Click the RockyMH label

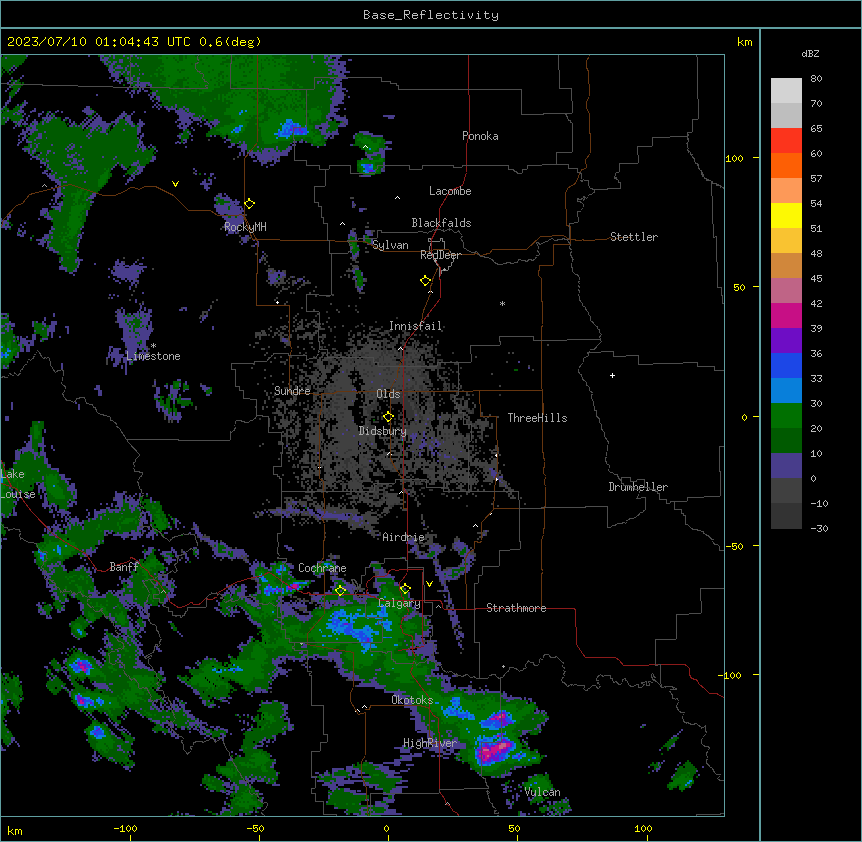[245, 227]
